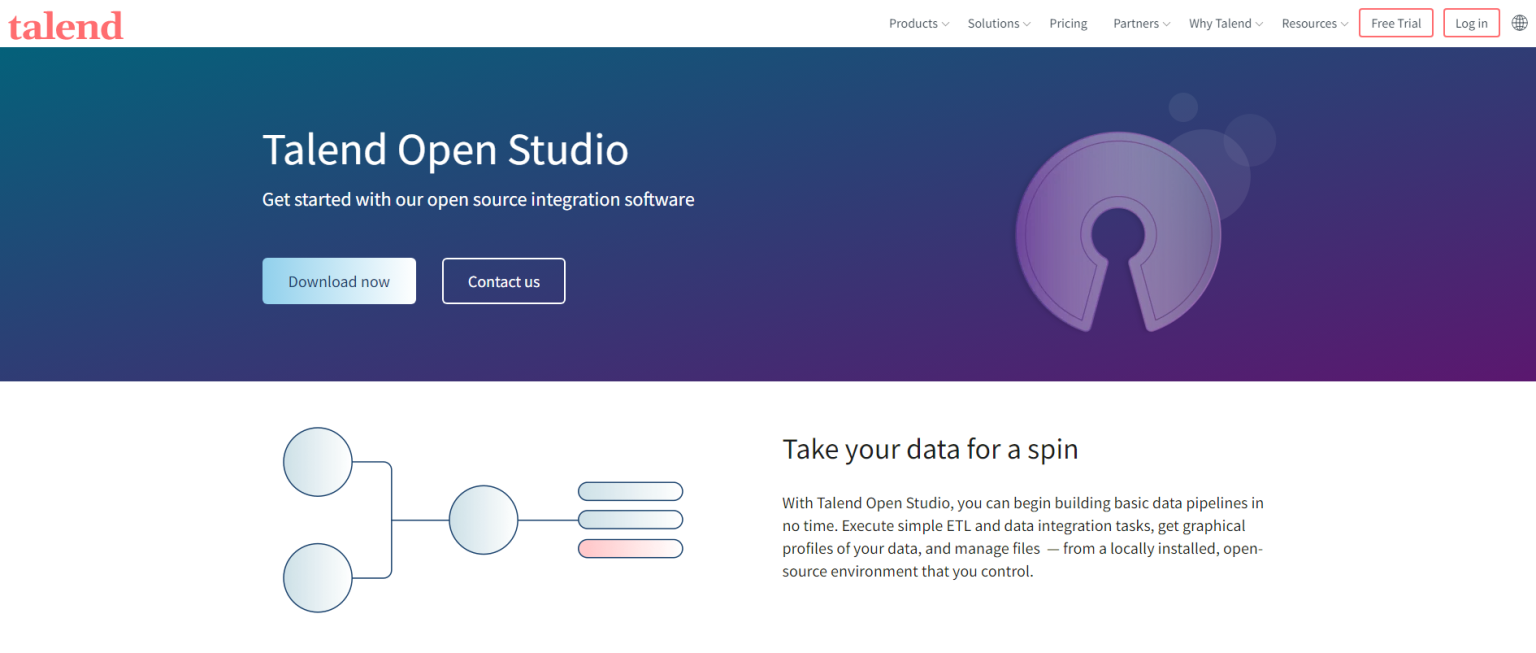The height and width of the screenshot is (653, 1536).
Task: Select Pricing in the navigation bar
Action: tap(1067, 23)
